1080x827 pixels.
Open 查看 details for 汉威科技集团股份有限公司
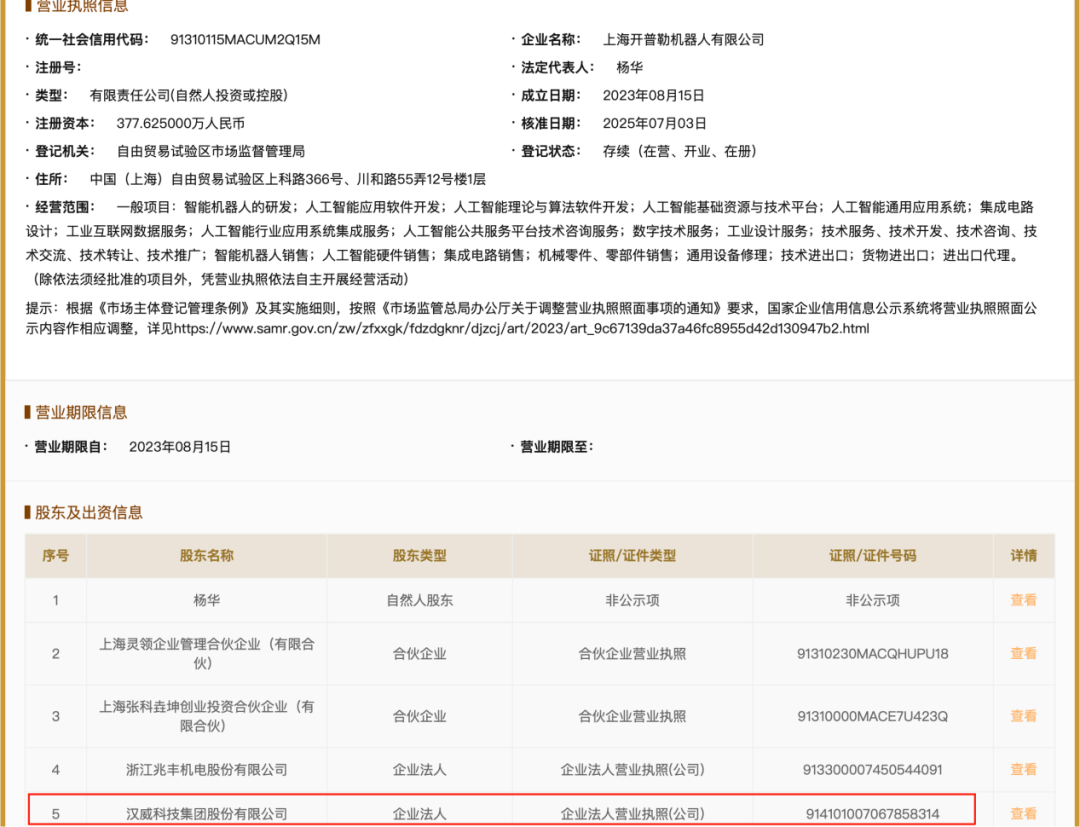coord(1023,813)
